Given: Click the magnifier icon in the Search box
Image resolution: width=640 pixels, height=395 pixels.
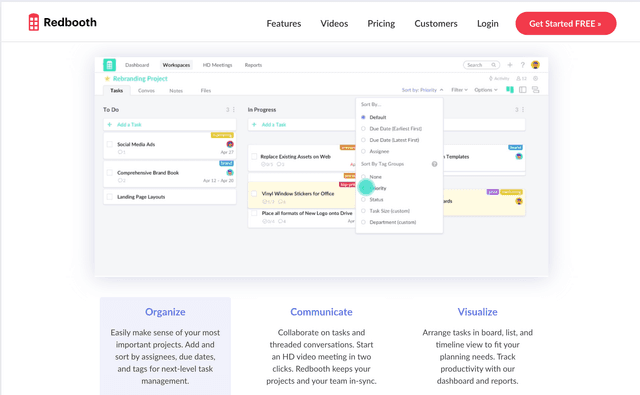Looking at the screenshot, I should (493, 65).
